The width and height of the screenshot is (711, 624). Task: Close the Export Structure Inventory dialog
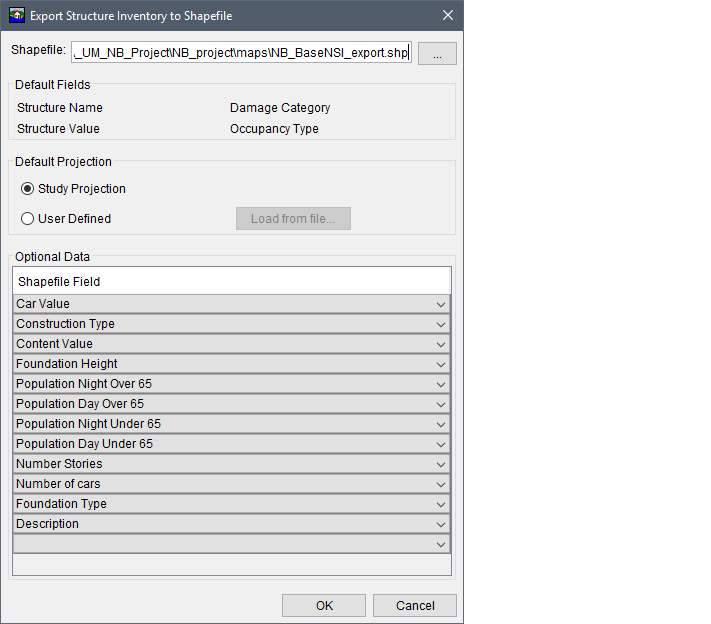(x=448, y=15)
